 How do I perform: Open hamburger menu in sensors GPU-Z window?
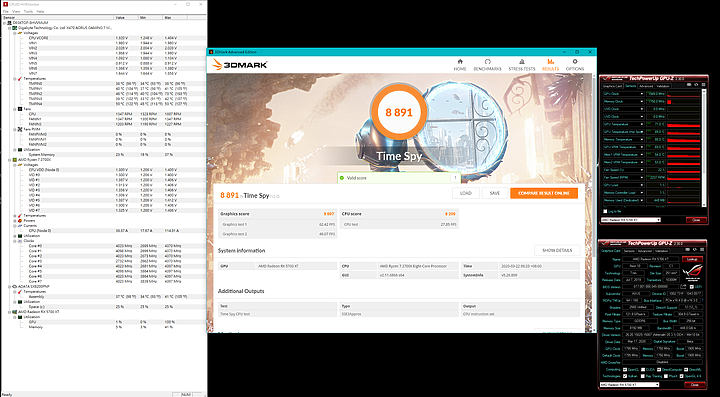(703, 84)
